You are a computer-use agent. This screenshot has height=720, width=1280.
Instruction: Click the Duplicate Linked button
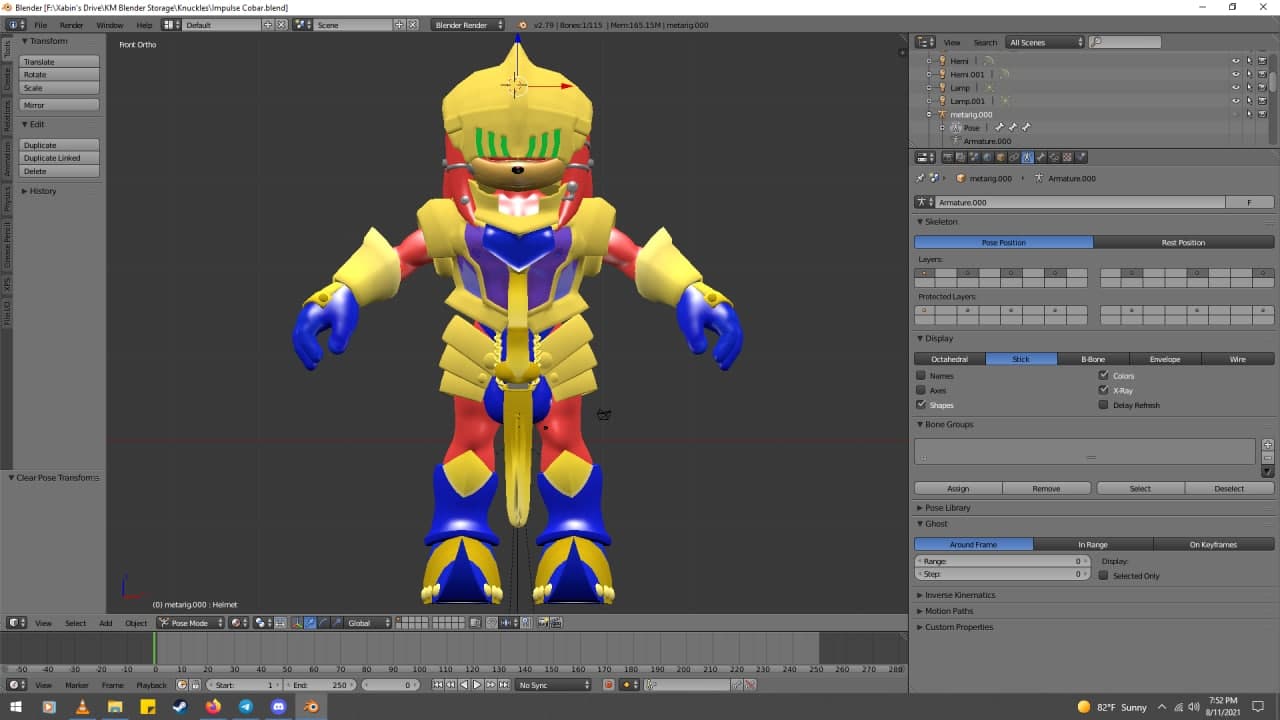(59, 158)
